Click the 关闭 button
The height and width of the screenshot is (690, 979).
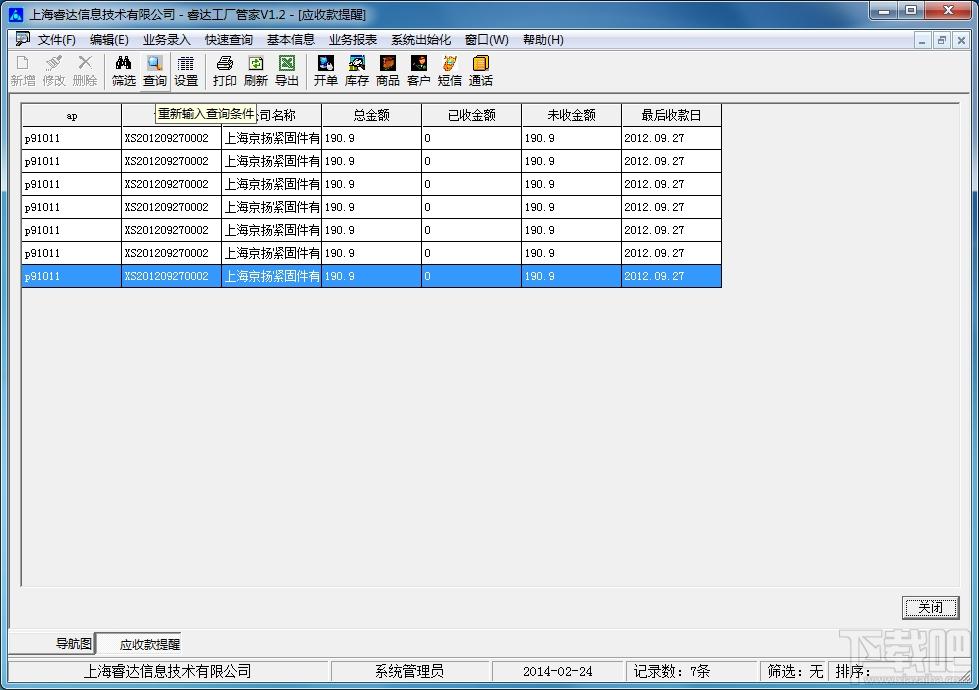point(930,607)
